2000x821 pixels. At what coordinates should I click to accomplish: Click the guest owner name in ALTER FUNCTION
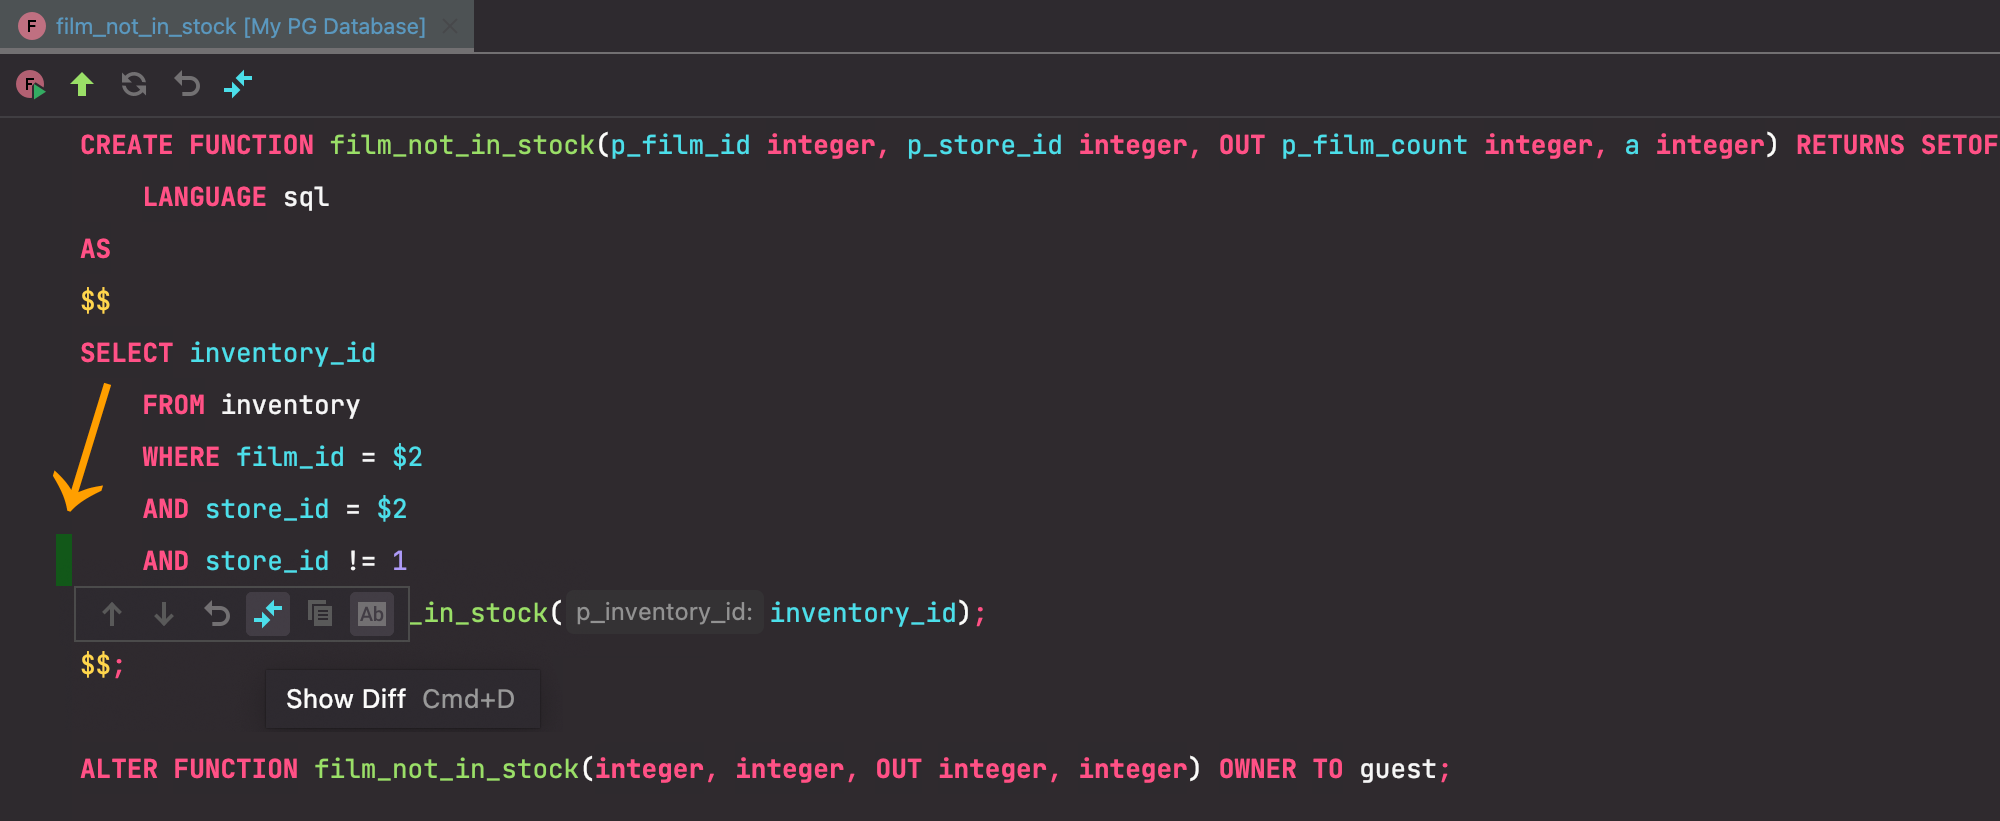(1397, 769)
